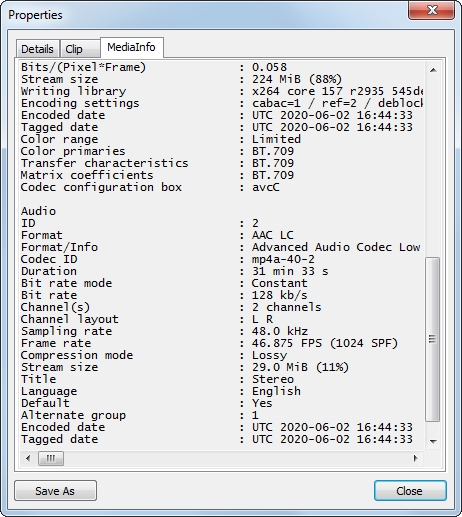Image resolution: width=462 pixels, height=517 pixels.
Task: Click the 'Lossy' compression value
Action: click(269, 355)
